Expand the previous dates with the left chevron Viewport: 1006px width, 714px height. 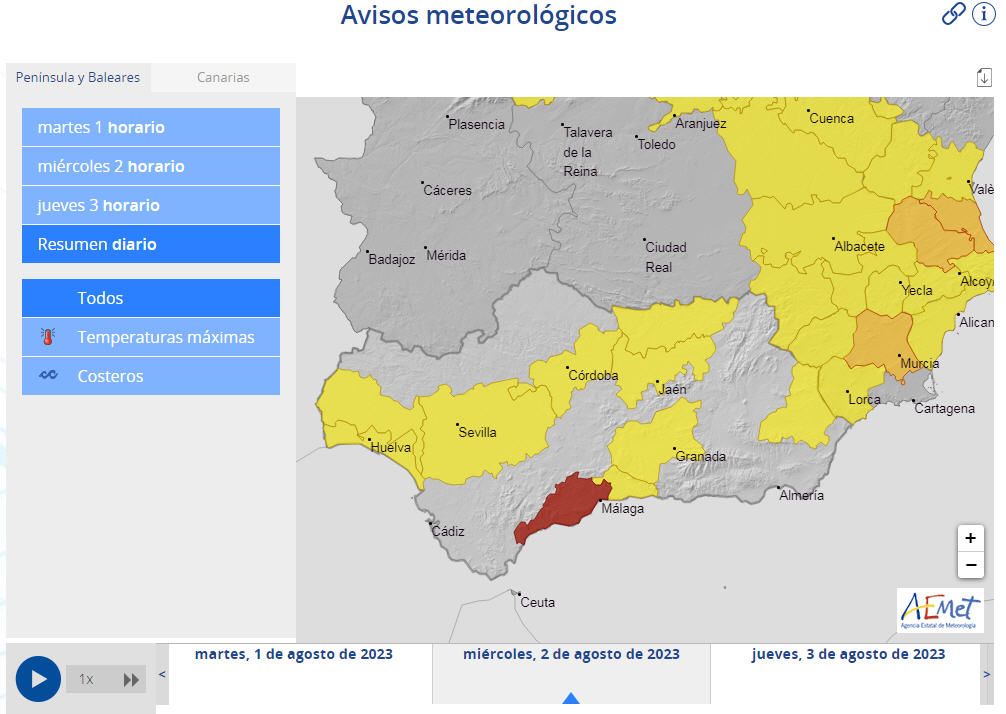162,673
